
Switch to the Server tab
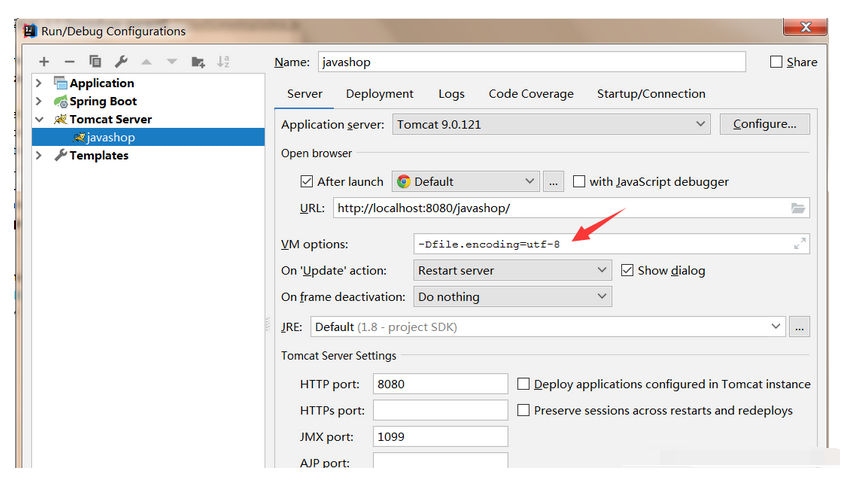[304, 94]
